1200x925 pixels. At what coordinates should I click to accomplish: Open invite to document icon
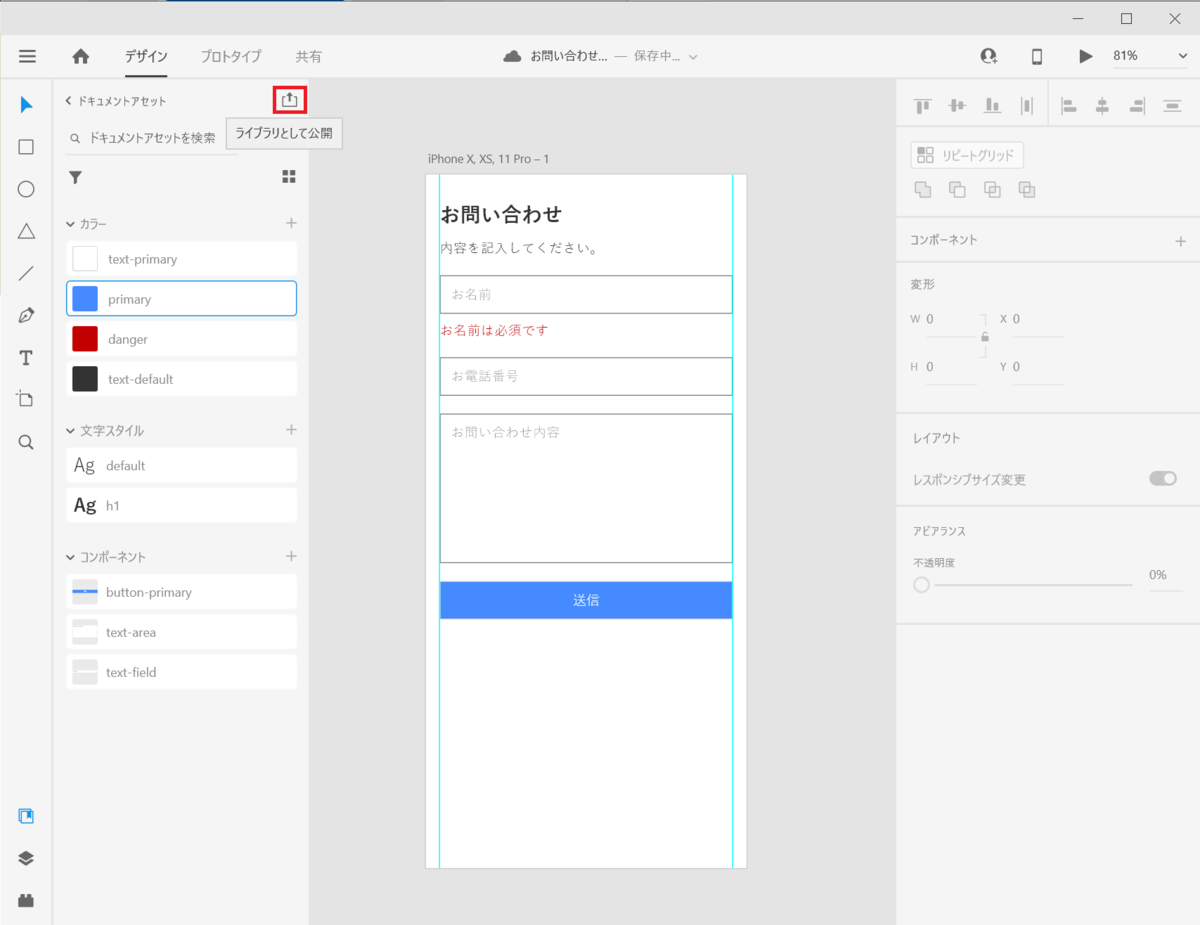pos(989,57)
